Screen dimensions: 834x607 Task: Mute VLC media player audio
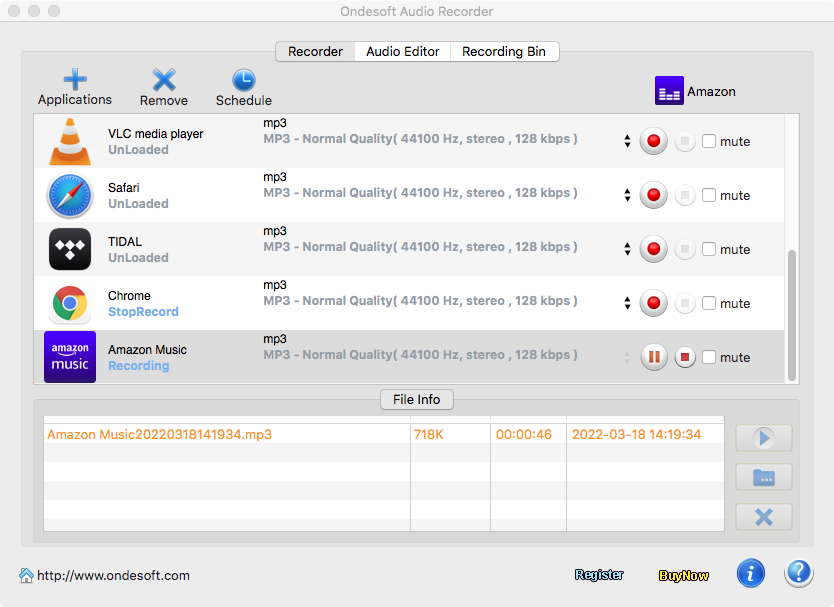click(x=708, y=141)
